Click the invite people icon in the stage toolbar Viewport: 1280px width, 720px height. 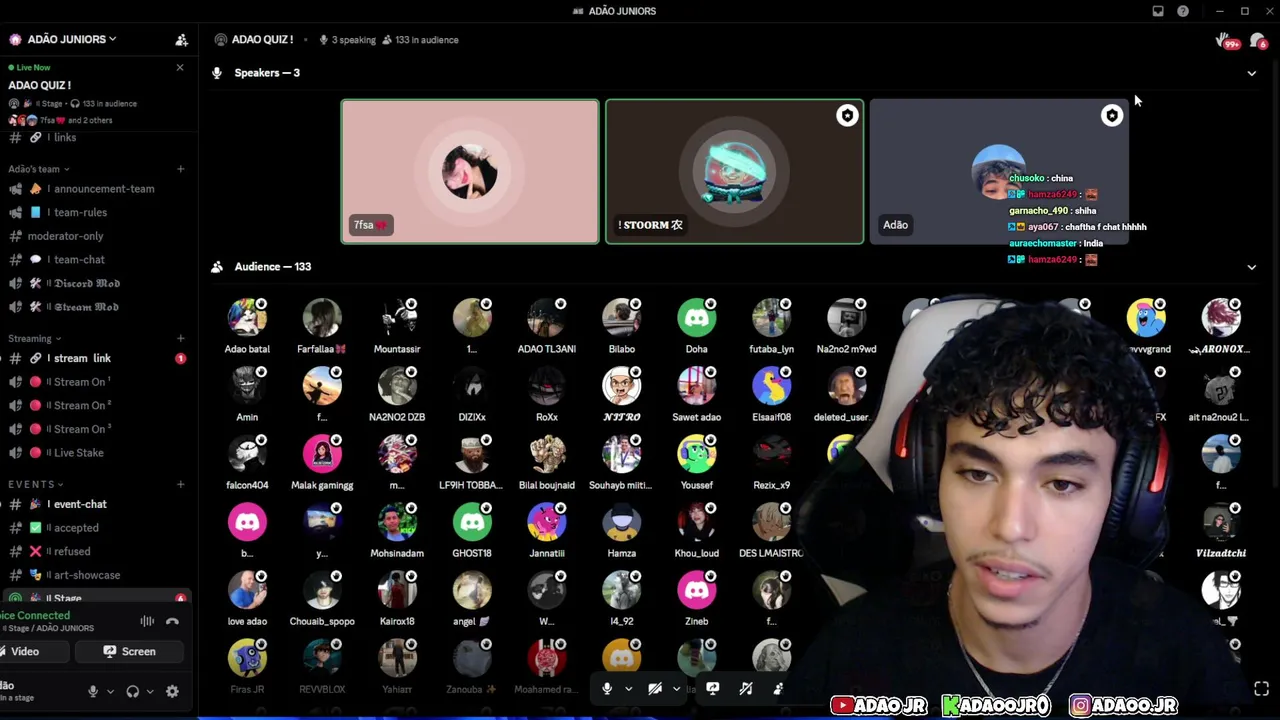coord(778,688)
